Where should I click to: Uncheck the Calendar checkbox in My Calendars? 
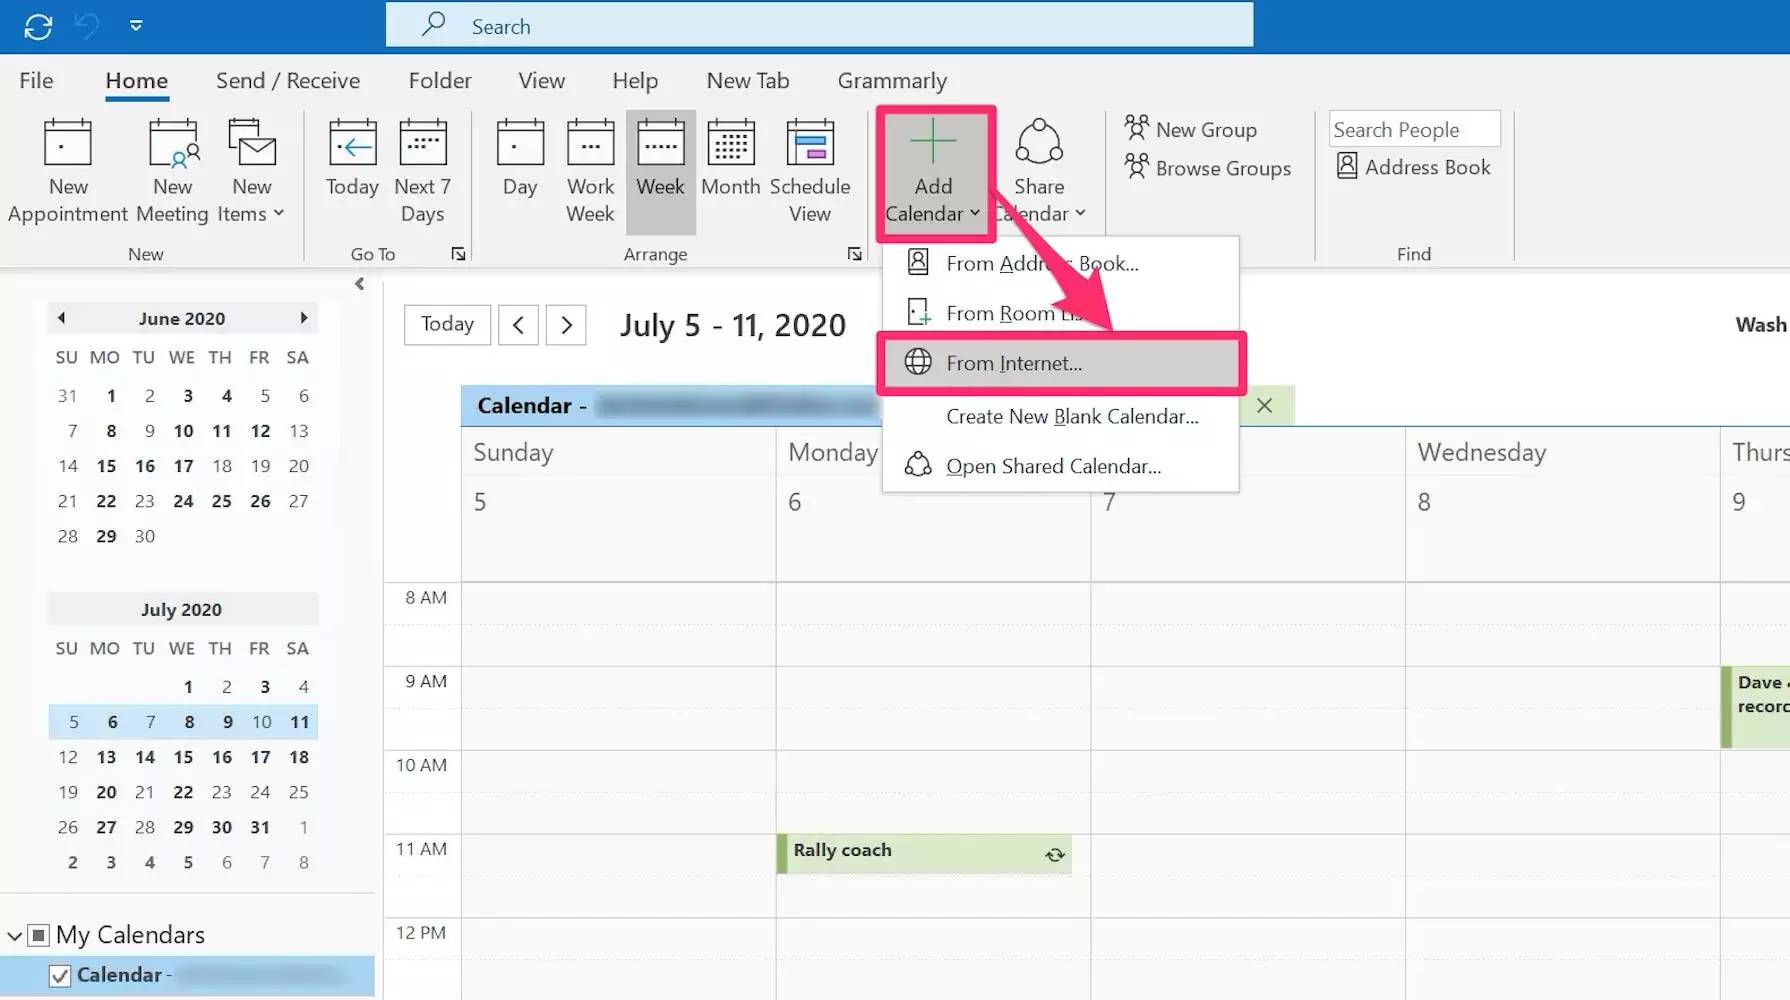[x=60, y=976]
